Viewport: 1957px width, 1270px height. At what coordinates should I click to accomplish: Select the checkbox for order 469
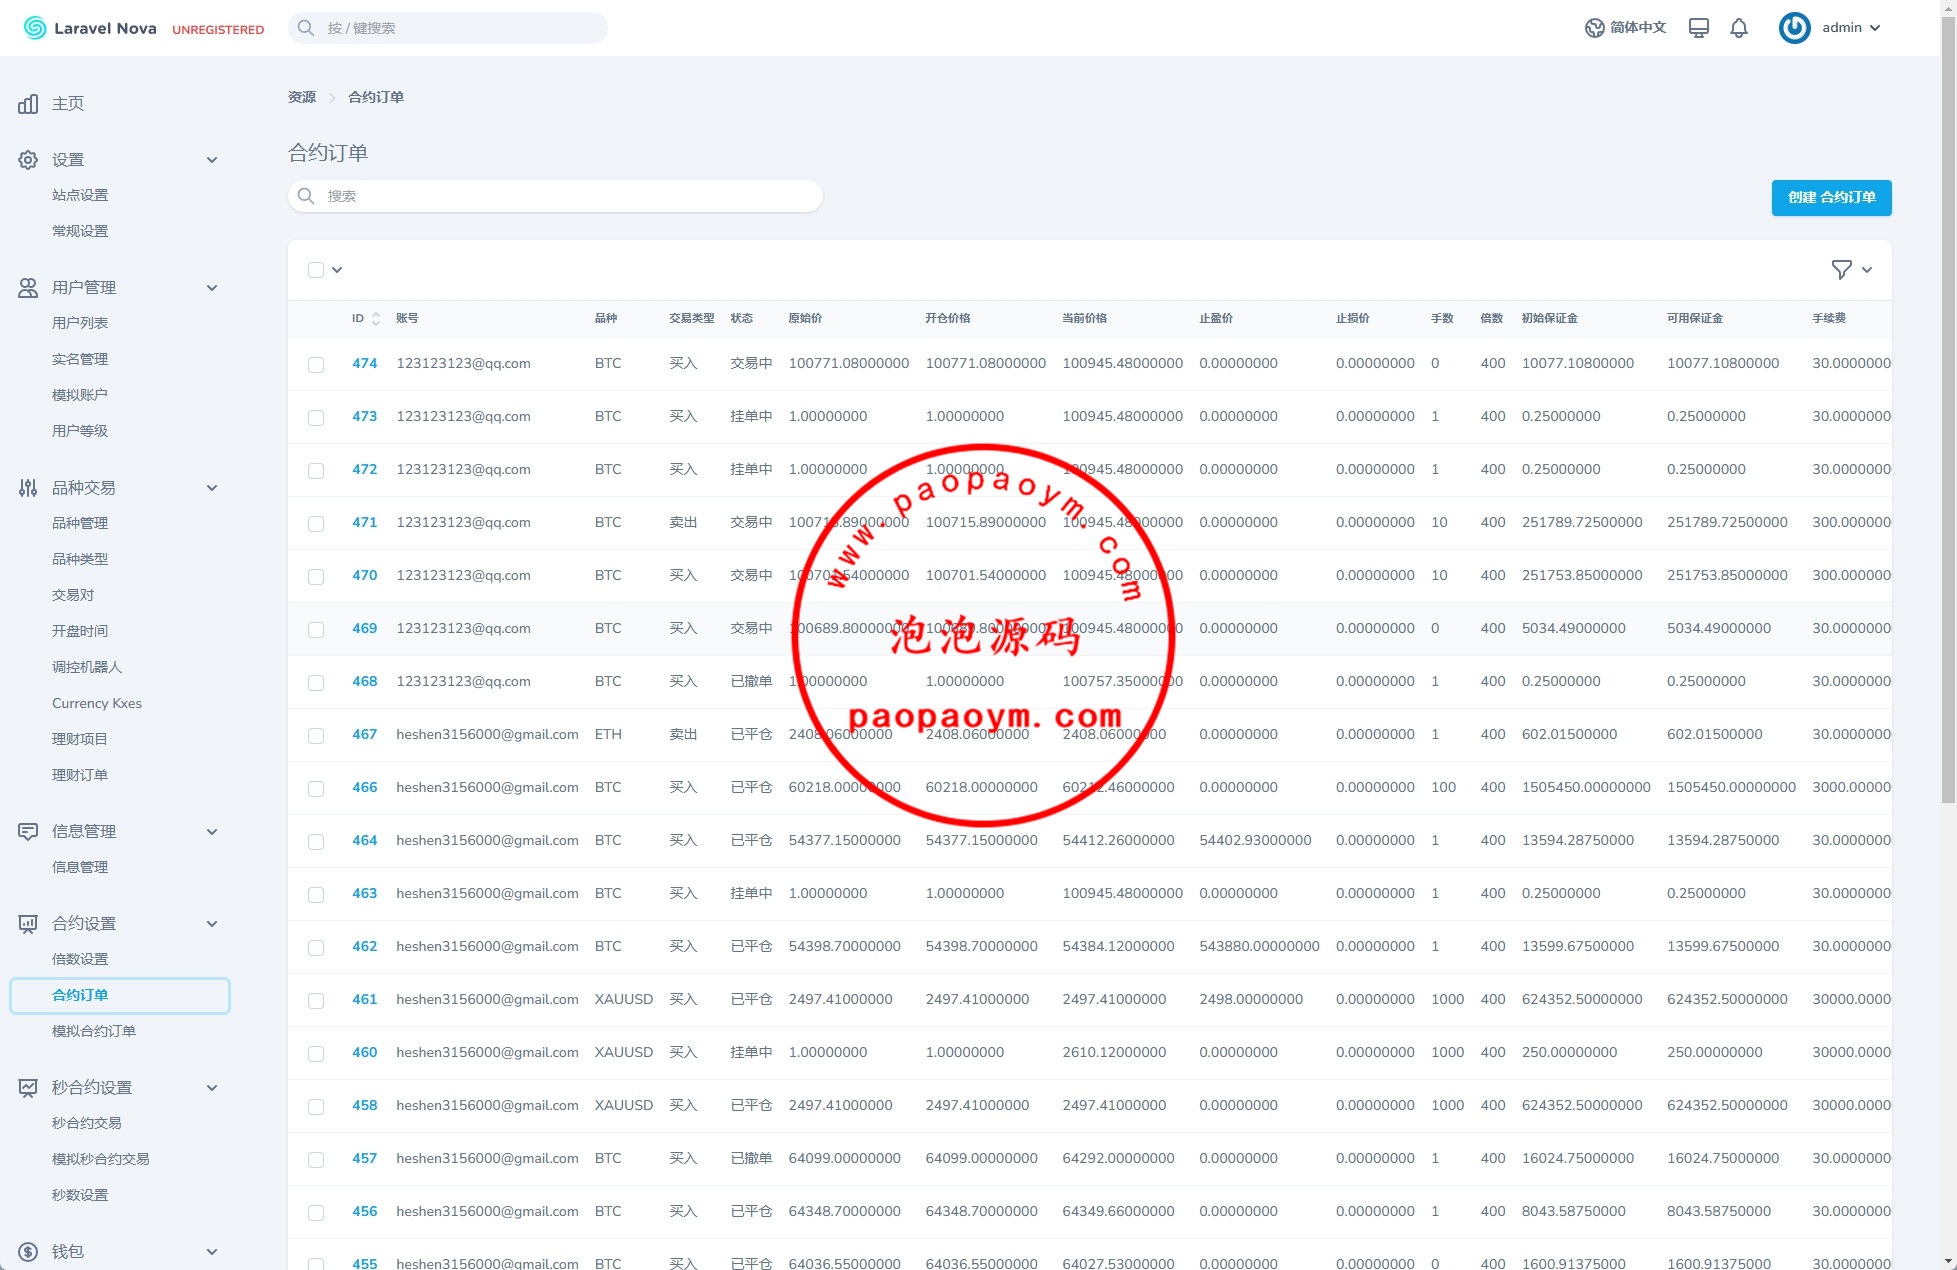pos(316,630)
